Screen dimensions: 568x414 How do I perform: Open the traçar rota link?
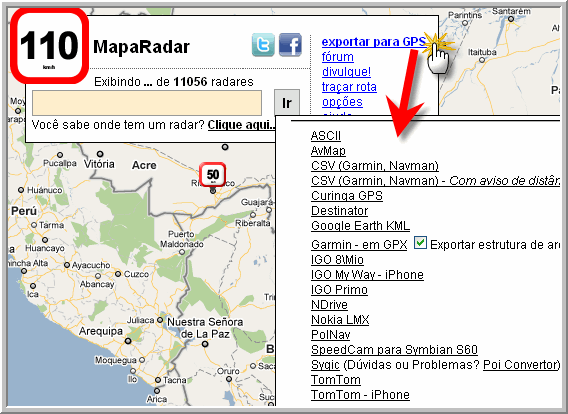349,87
